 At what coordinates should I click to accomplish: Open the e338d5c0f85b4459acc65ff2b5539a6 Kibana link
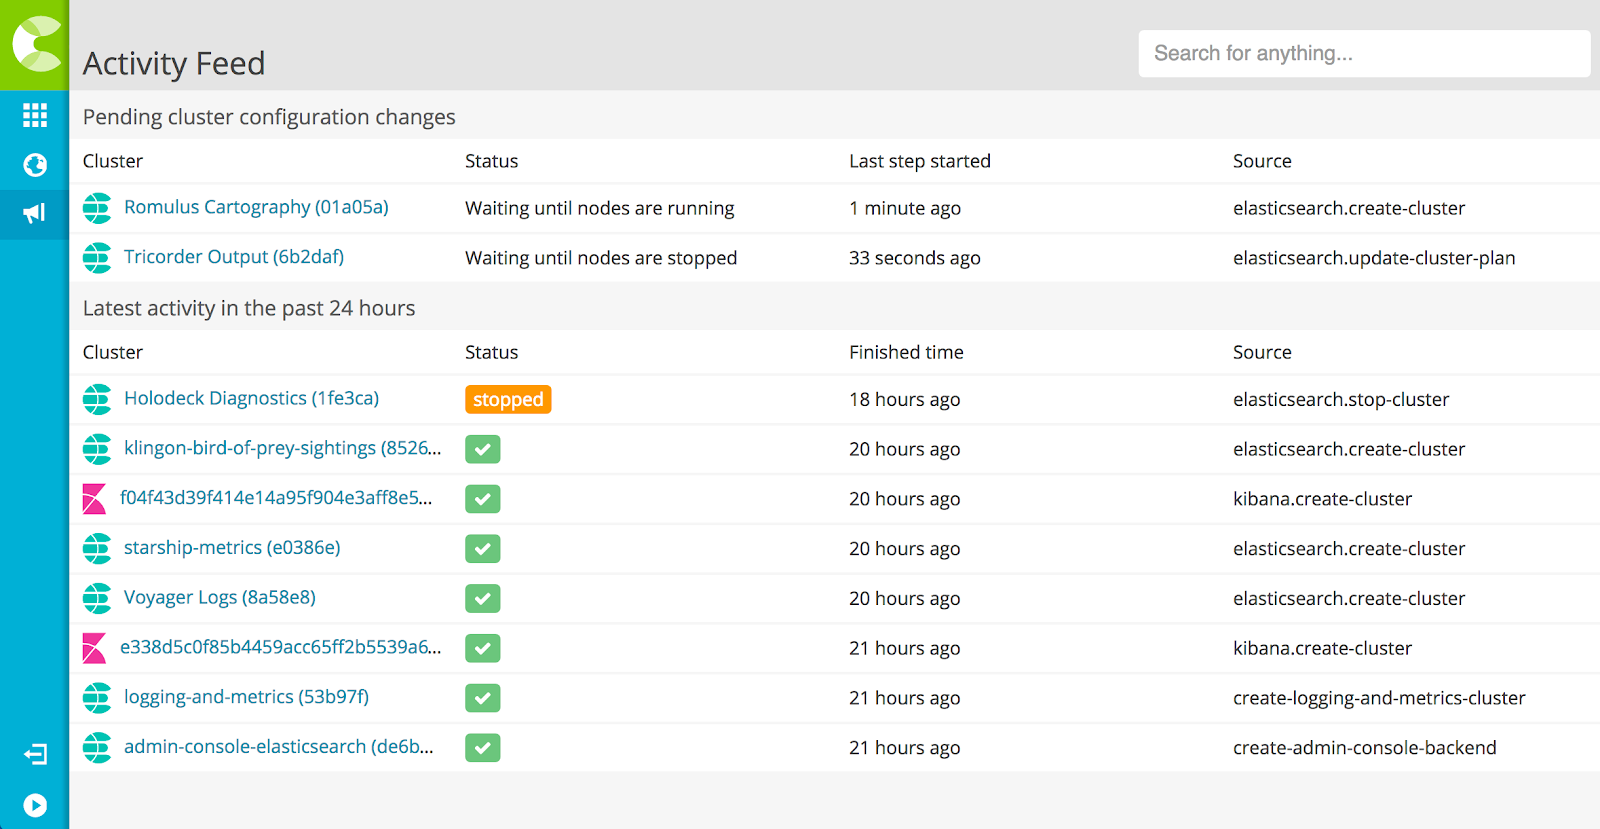280,647
